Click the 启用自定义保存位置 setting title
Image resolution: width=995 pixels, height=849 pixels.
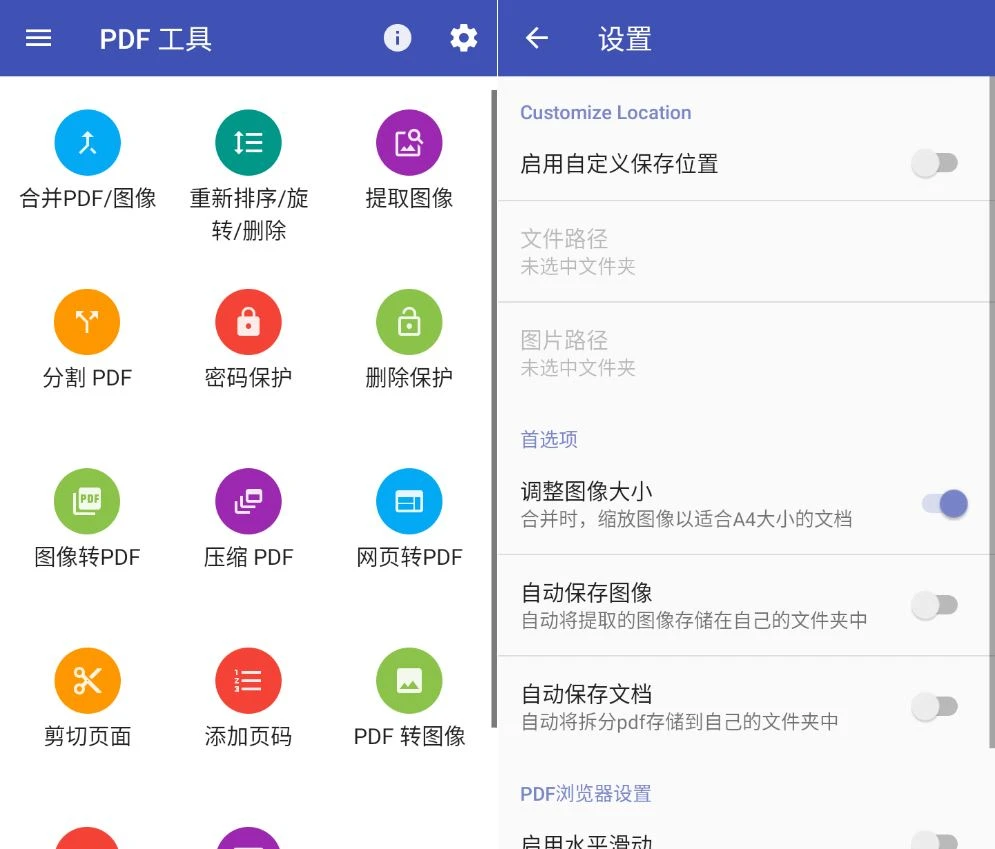point(619,164)
